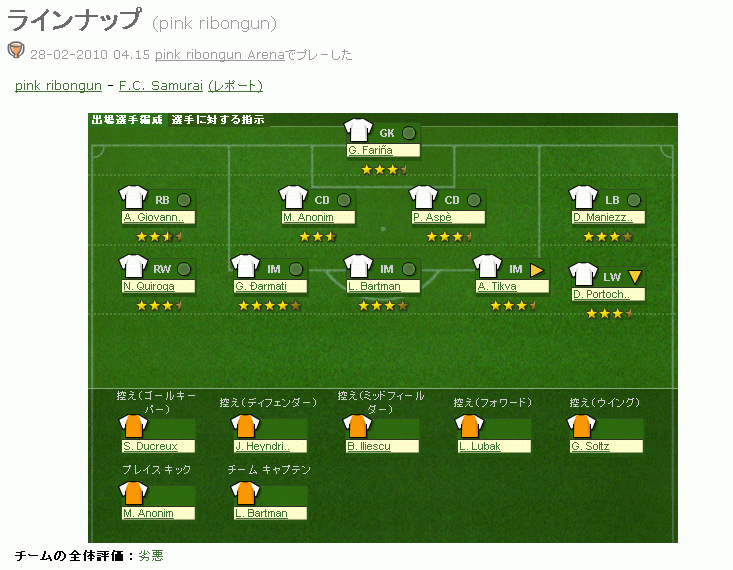Switch to the 選手に対する指示 tab

click(x=217, y=120)
